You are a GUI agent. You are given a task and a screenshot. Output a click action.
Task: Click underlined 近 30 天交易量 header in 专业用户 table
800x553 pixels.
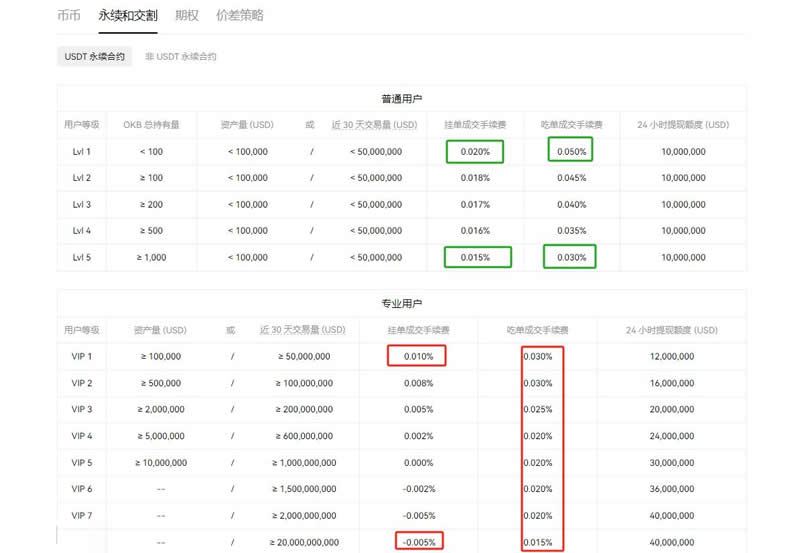[302, 330]
